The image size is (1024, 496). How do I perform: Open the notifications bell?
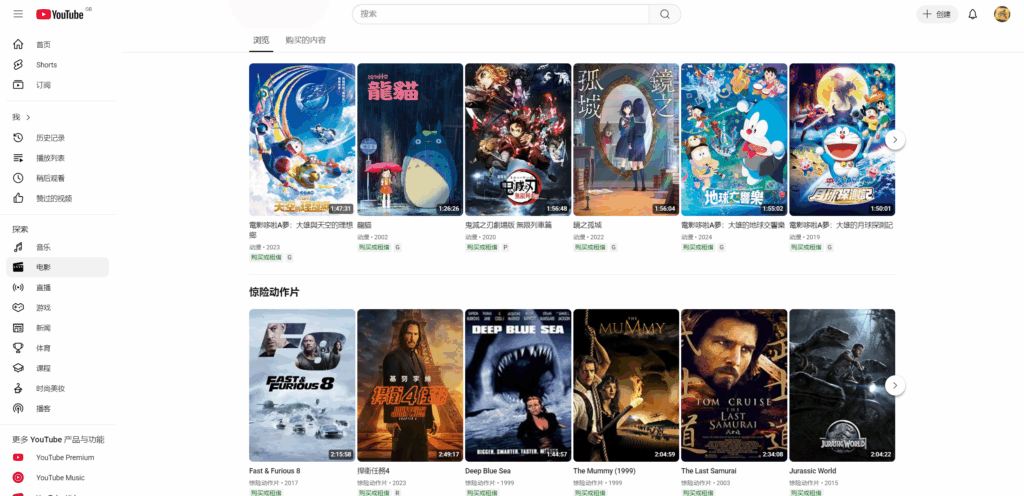click(x=972, y=14)
